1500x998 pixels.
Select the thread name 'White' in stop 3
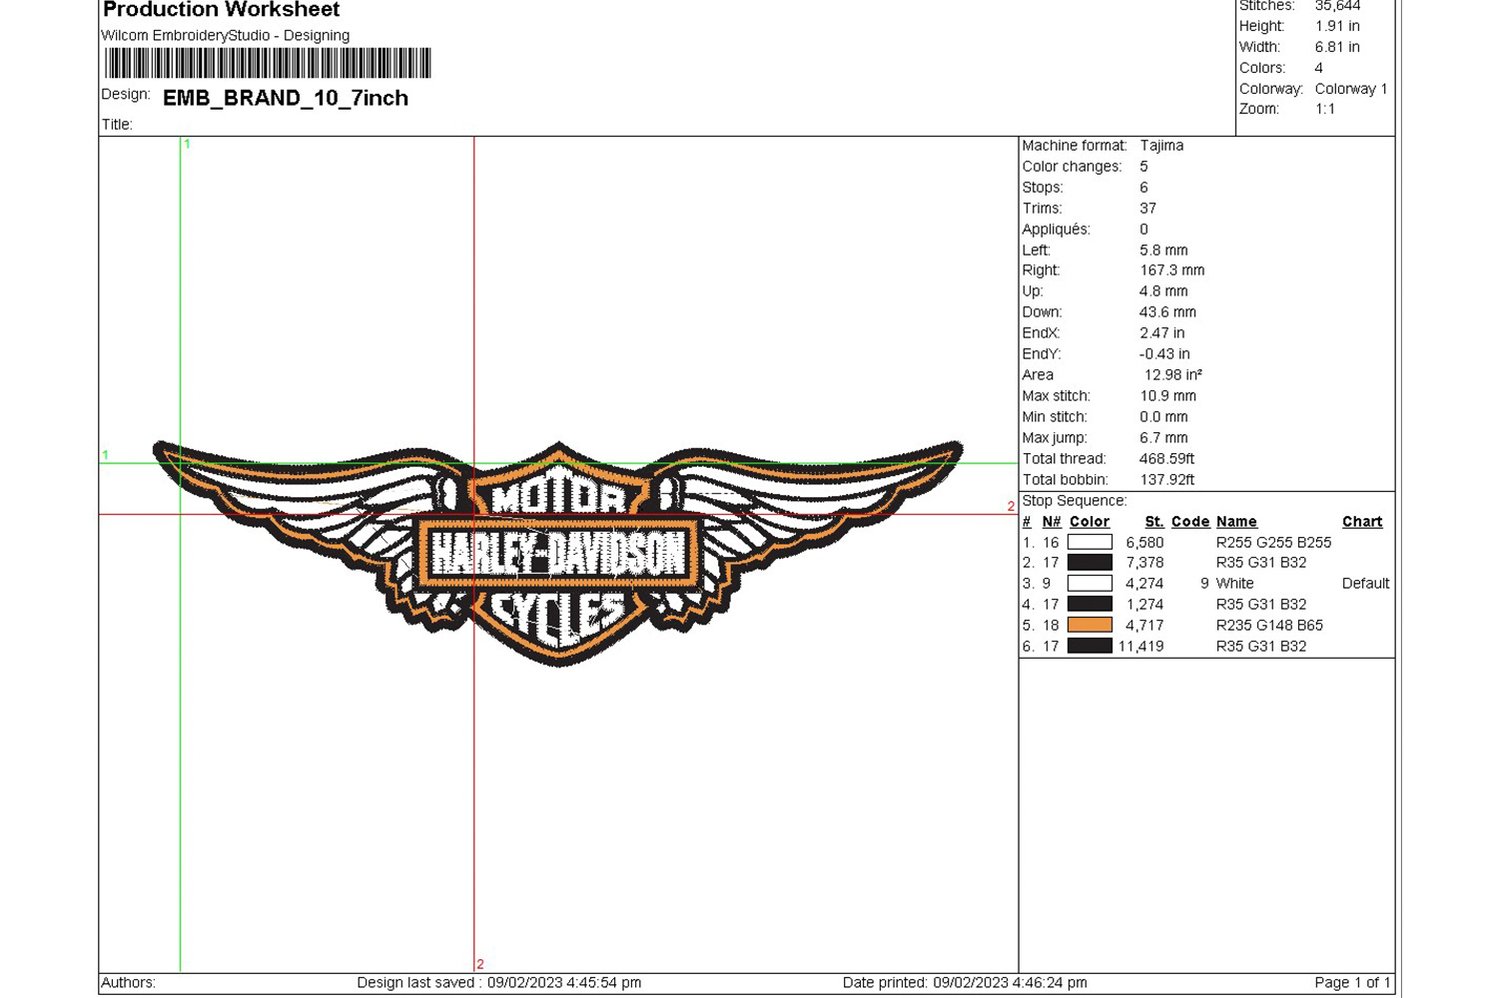pyautogui.click(x=1235, y=583)
